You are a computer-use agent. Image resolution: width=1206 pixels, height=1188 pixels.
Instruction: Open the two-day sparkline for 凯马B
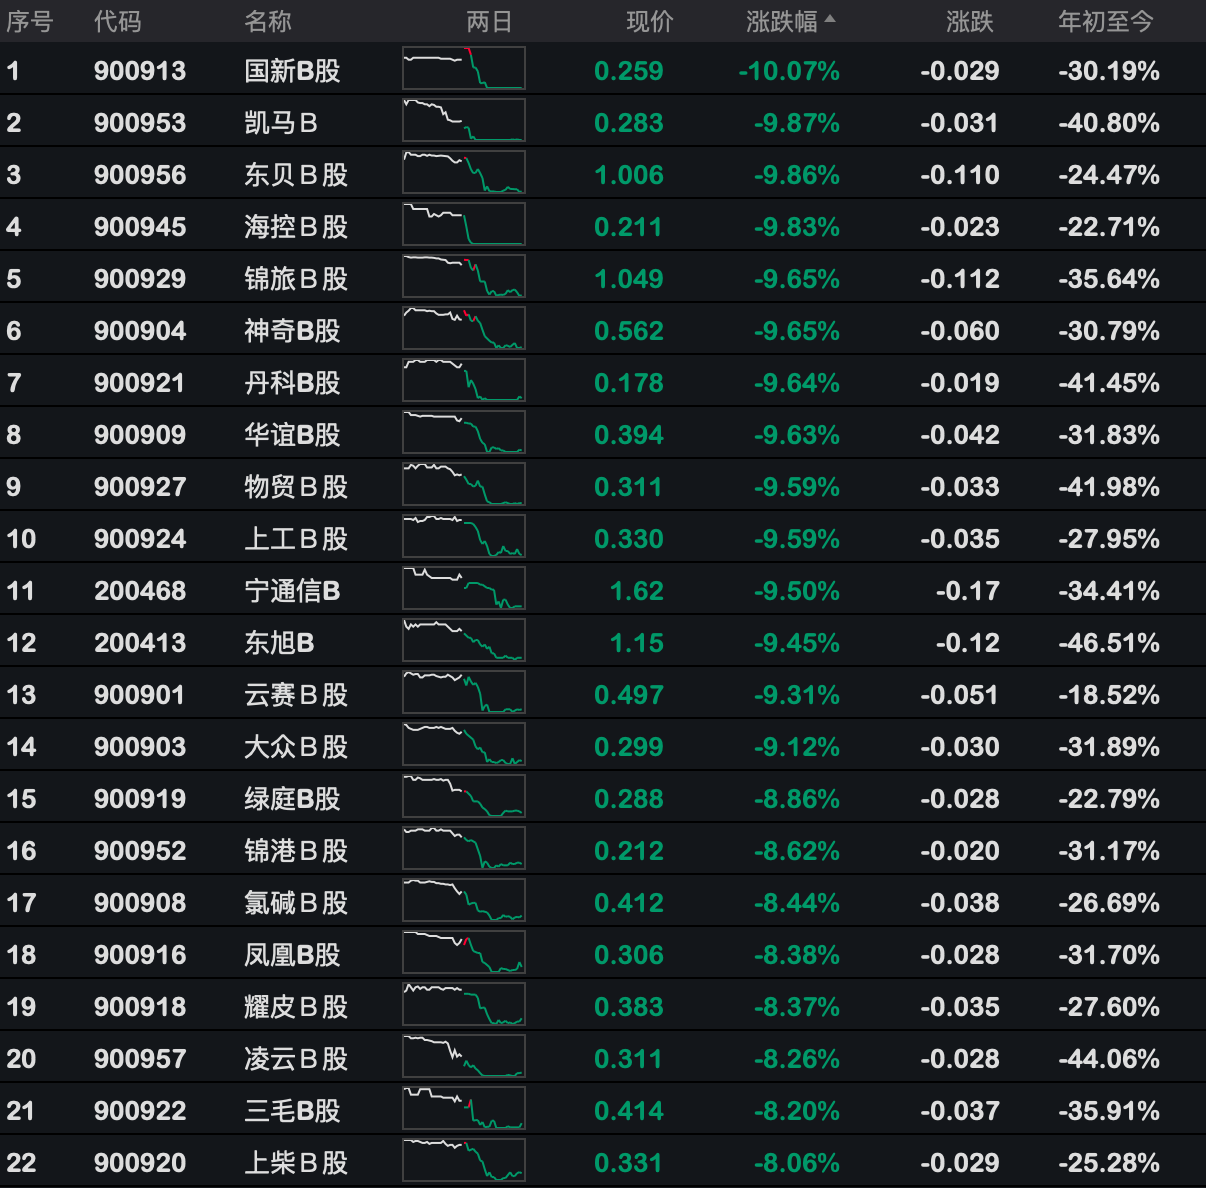click(x=463, y=121)
